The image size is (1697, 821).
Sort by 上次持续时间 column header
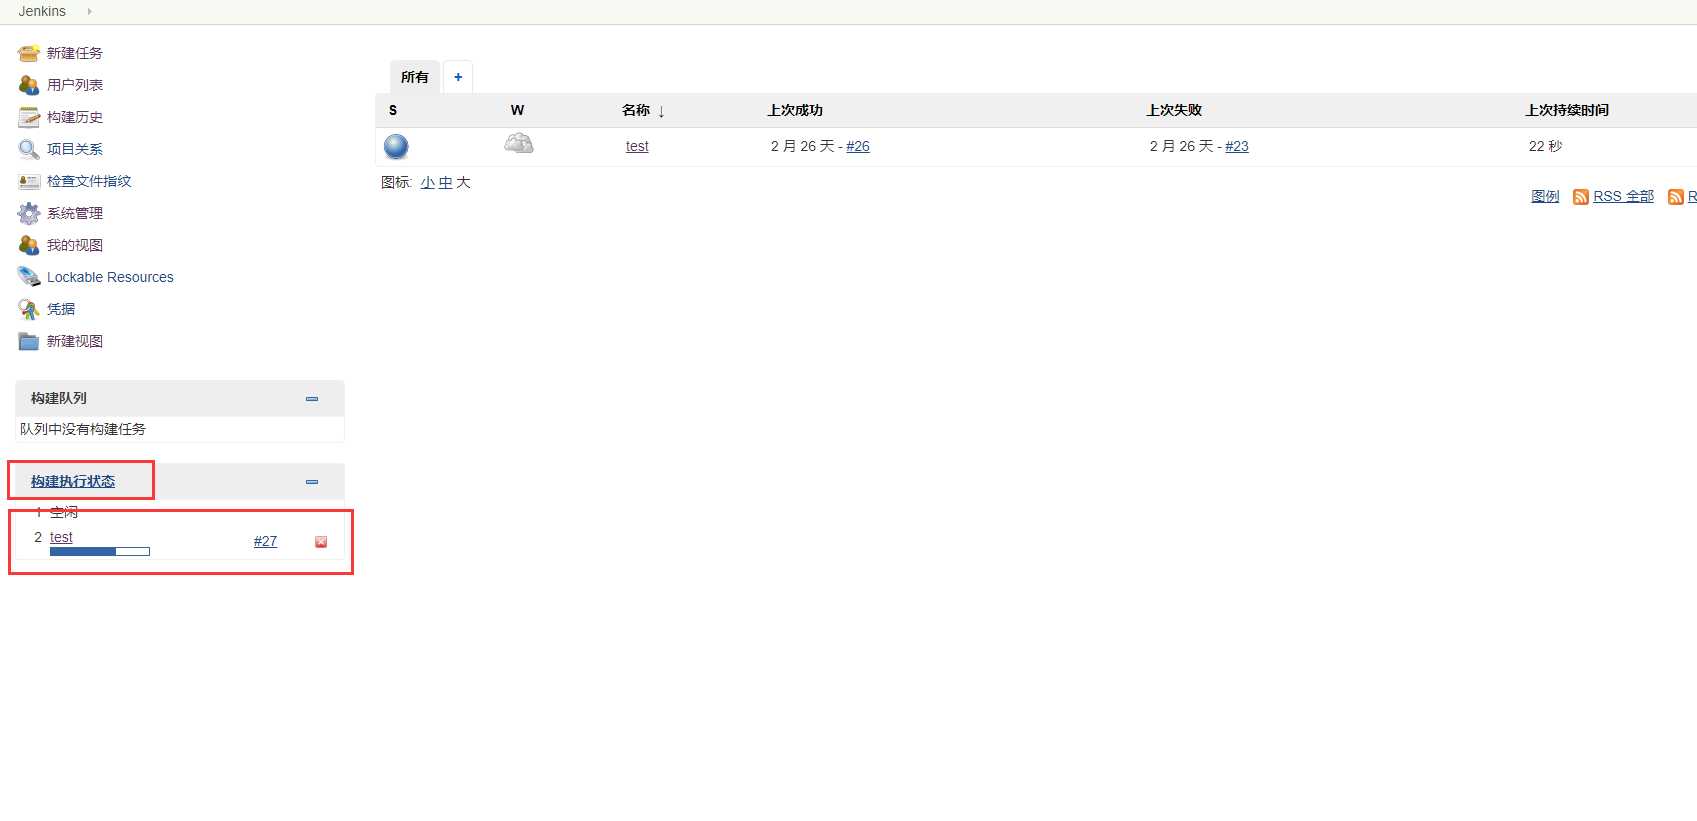coord(1567,110)
